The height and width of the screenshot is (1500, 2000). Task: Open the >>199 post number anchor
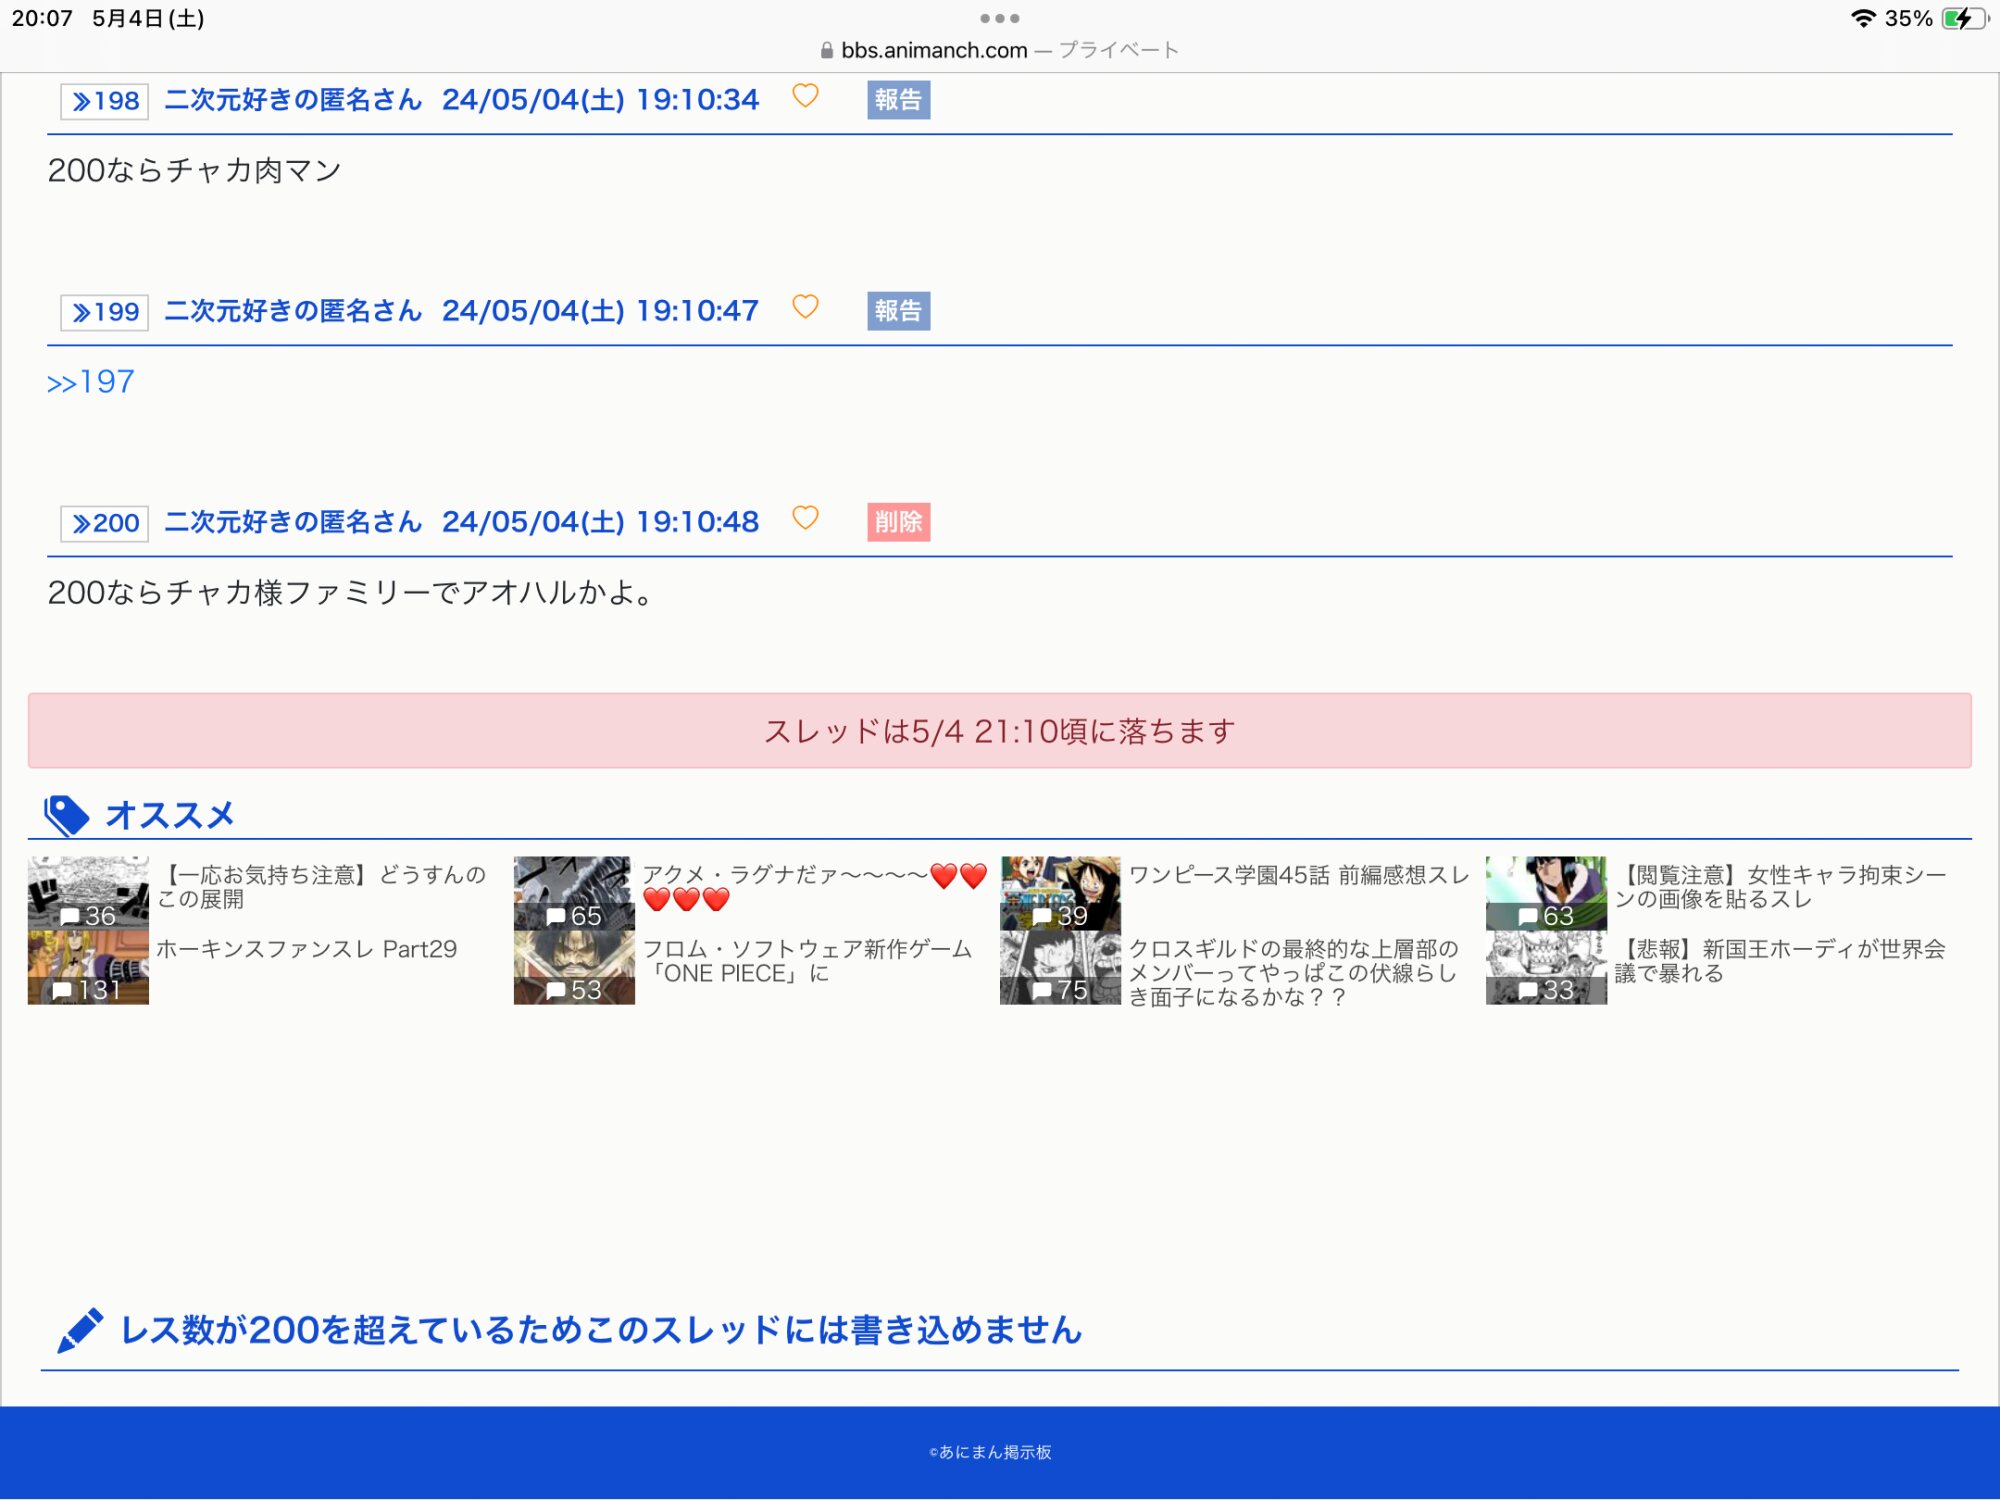105,312
